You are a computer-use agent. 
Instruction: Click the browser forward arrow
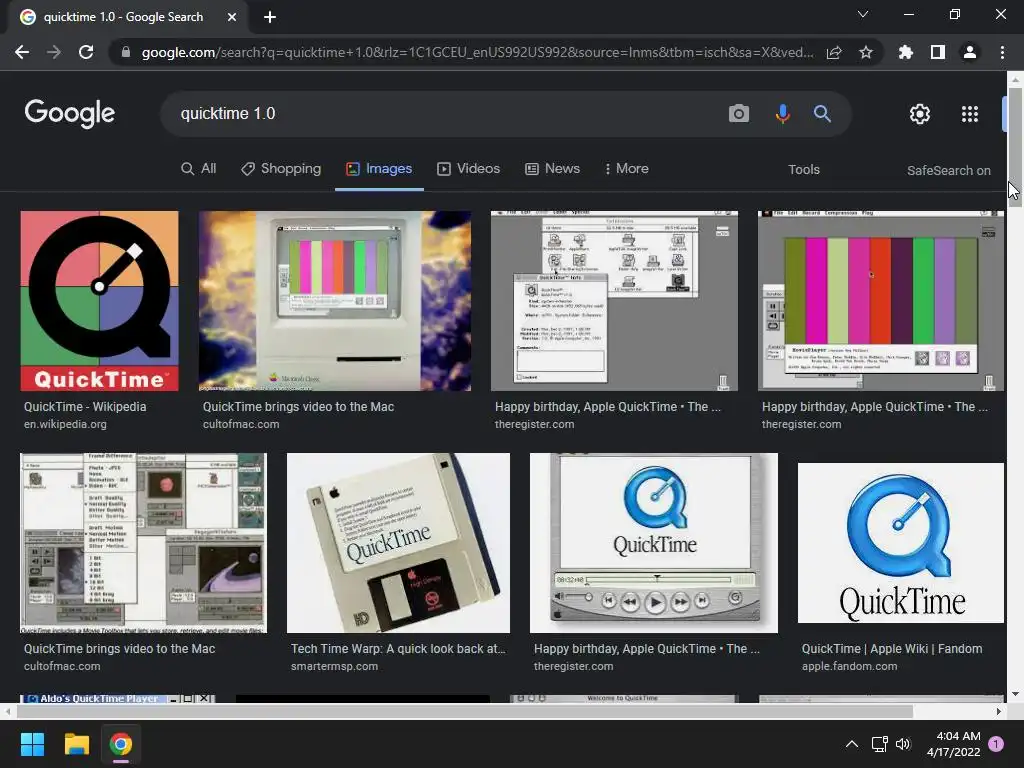click(x=54, y=52)
